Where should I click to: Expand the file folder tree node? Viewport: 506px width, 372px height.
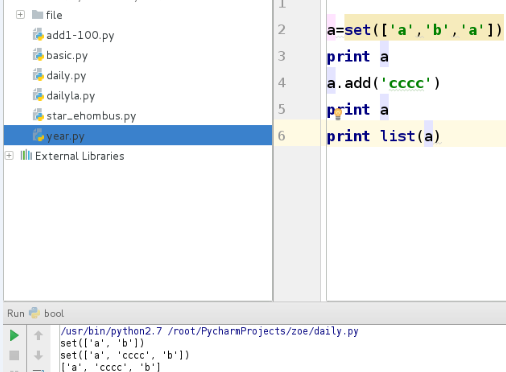(x=20, y=15)
